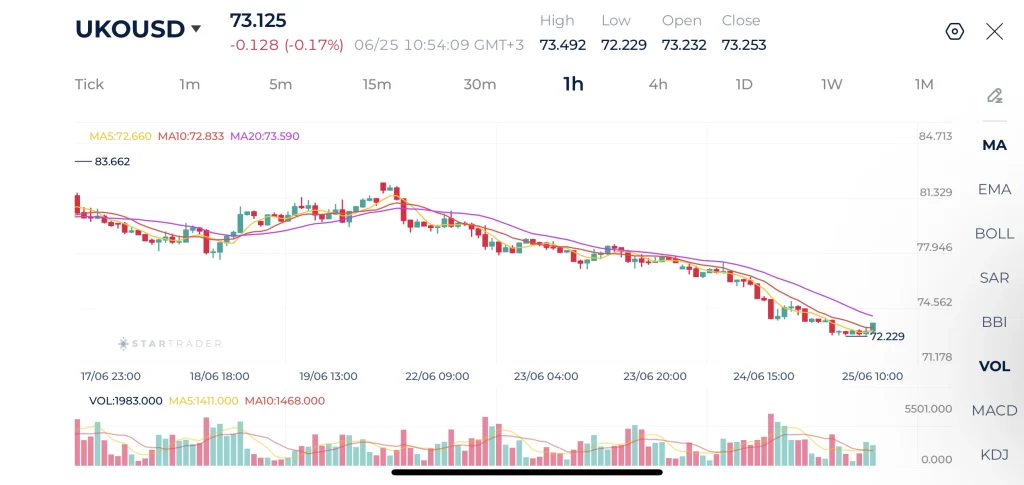Choose the 4h timeframe tab
The width and height of the screenshot is (1024, 485).
point(658,84)
